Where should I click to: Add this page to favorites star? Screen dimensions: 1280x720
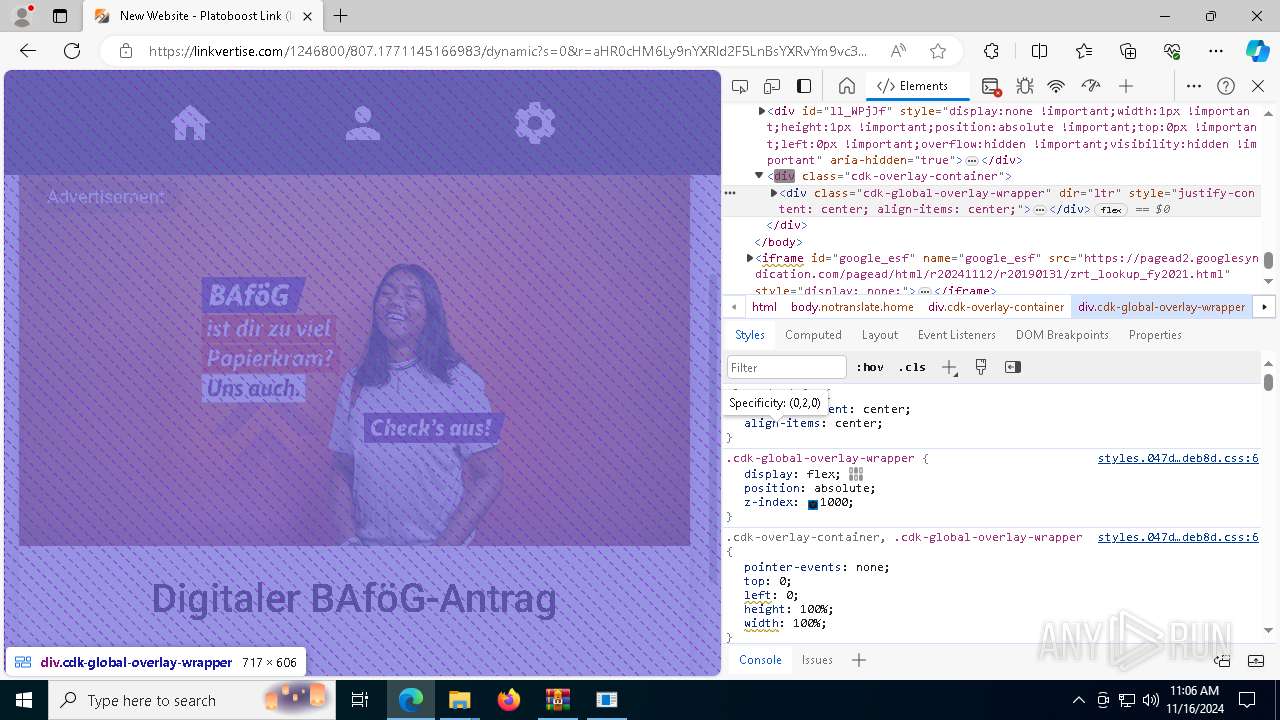937,51
